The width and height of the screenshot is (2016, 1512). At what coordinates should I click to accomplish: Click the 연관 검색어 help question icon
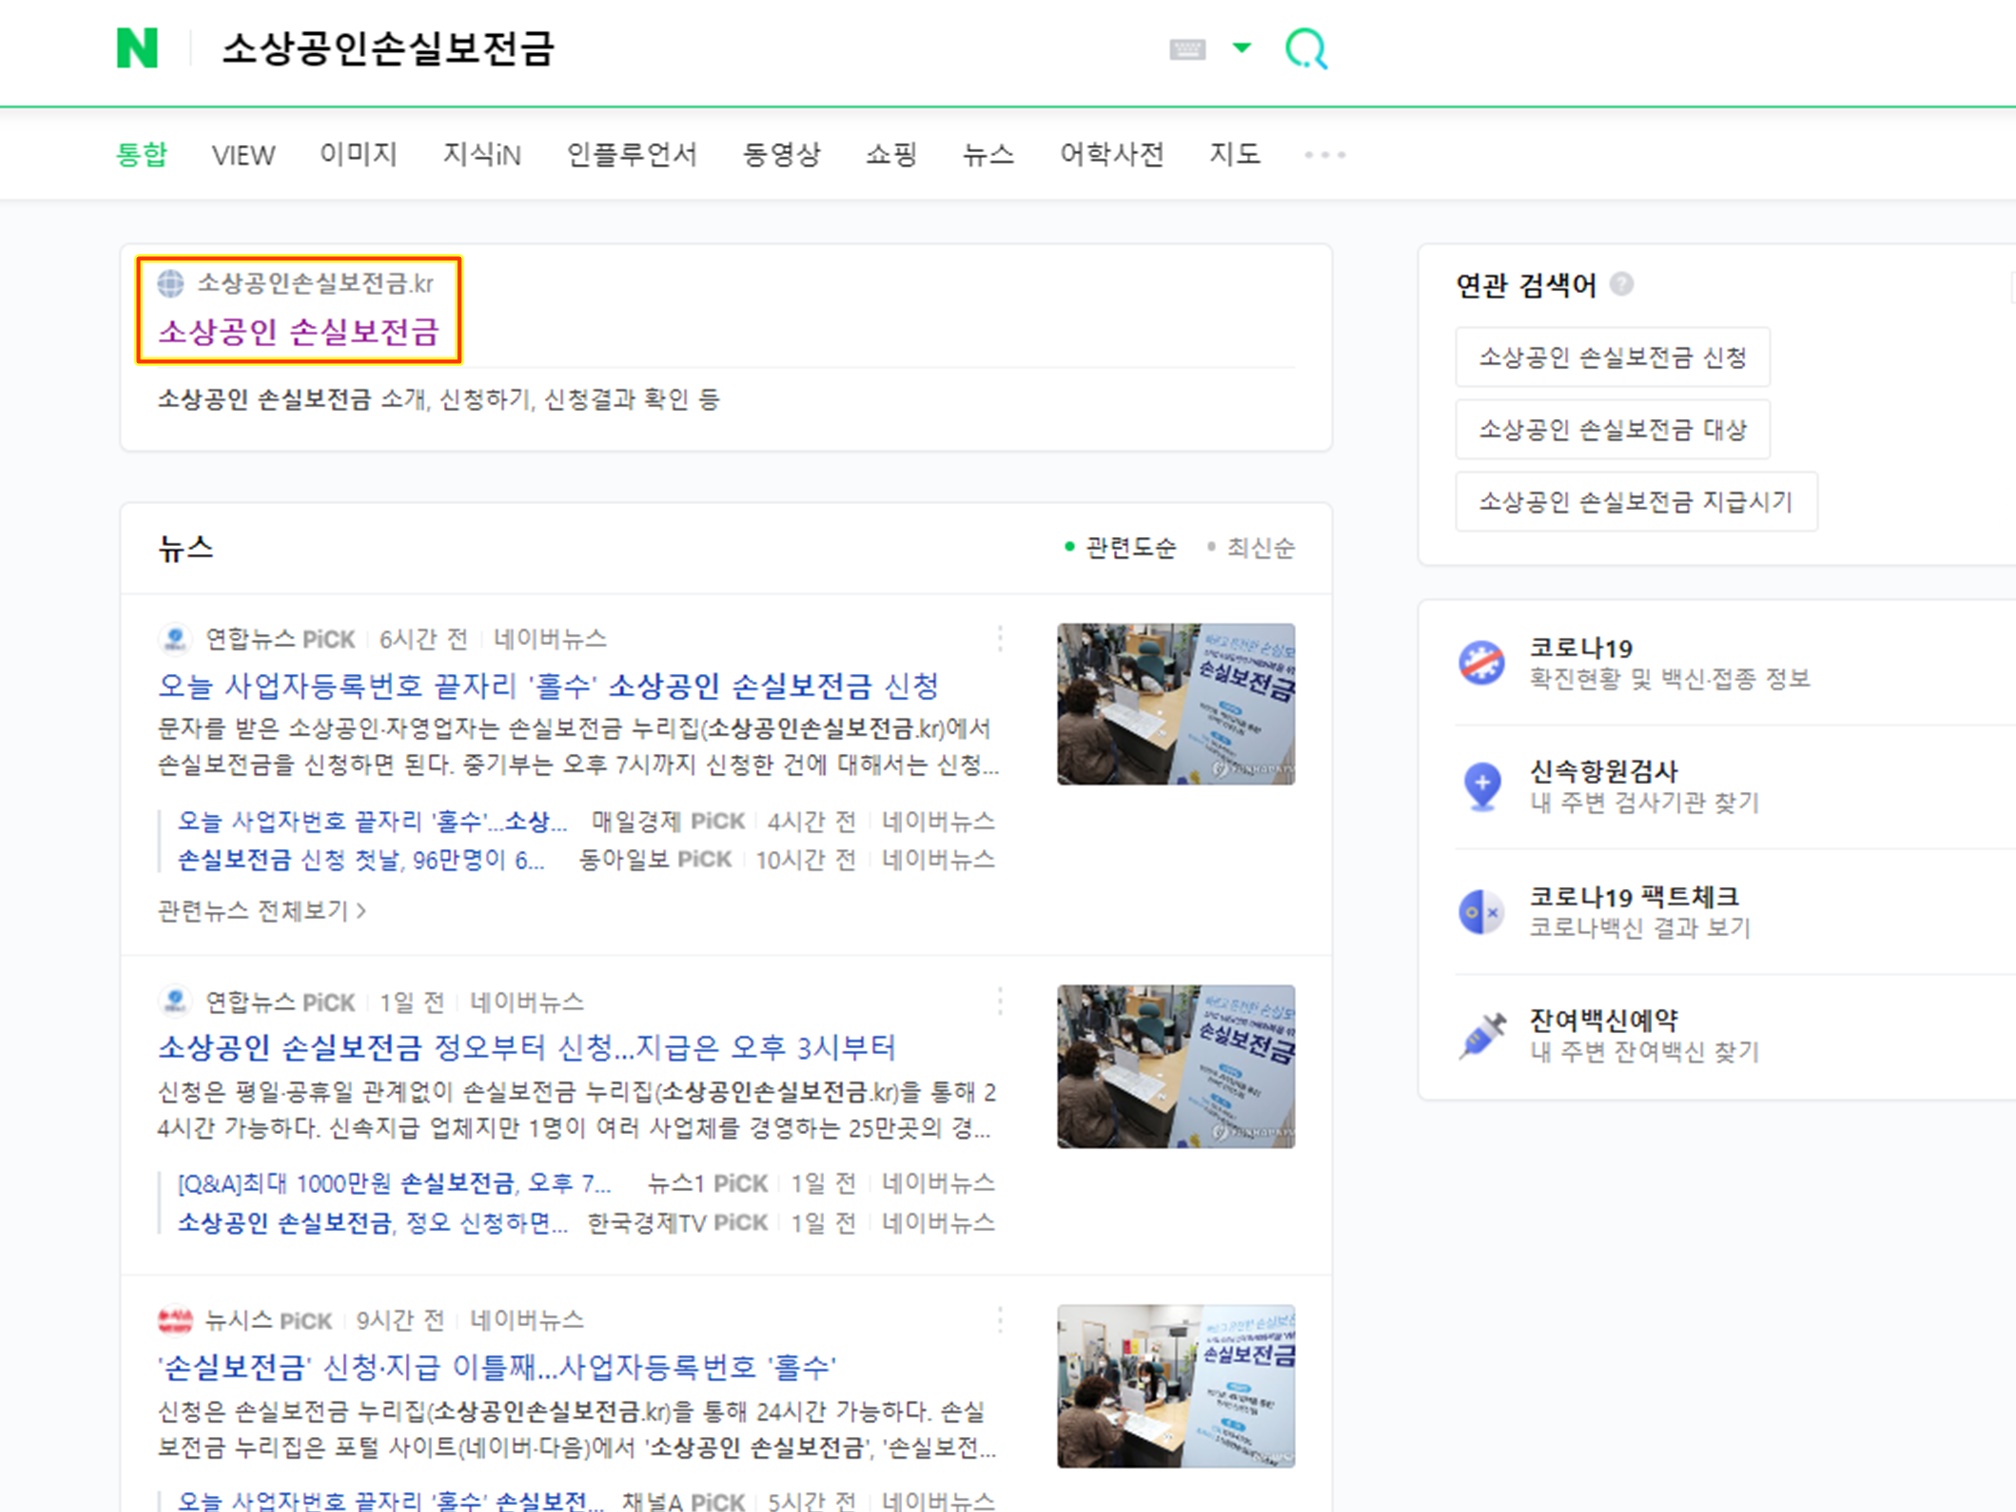[x=1622, y=285]
